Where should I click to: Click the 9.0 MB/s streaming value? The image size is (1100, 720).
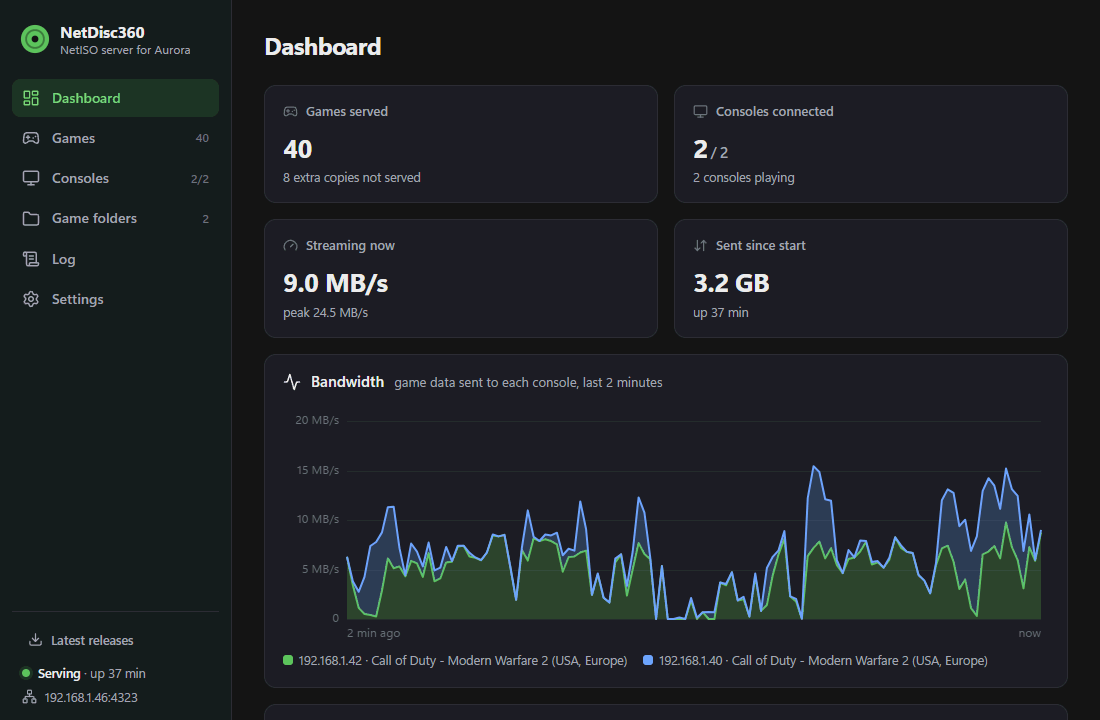[335, 283]
